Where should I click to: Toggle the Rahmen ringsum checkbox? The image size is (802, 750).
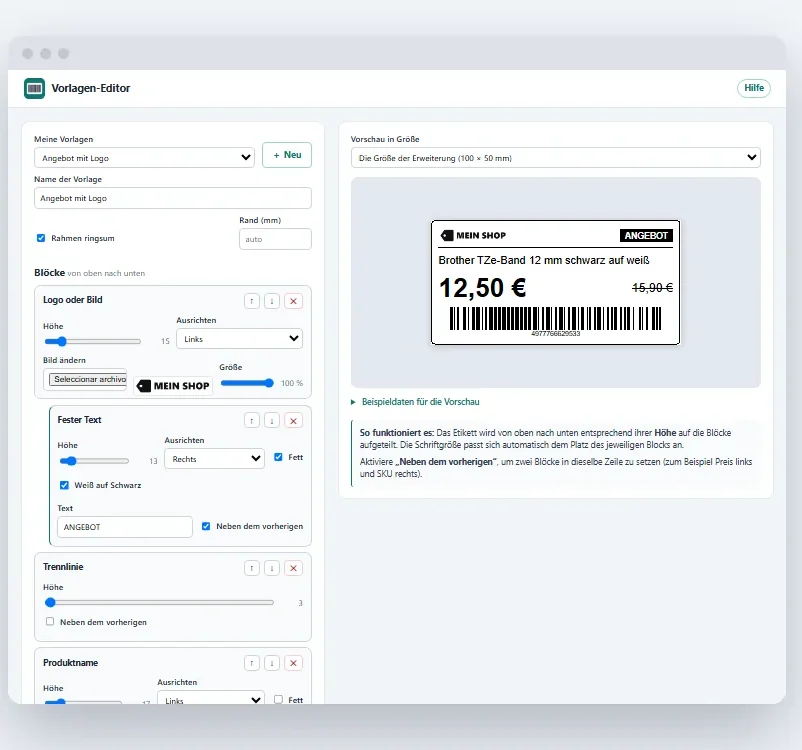point(41,238)
